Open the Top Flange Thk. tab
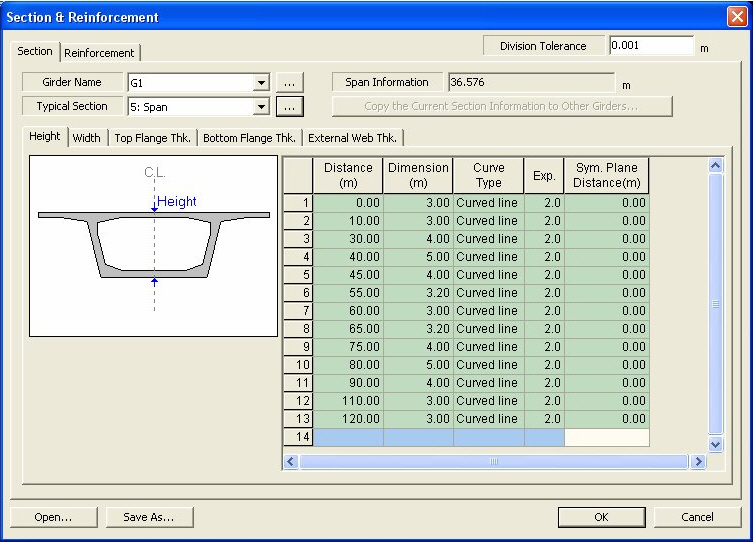The height and width of the screenshot is (542, 753). 152,138
